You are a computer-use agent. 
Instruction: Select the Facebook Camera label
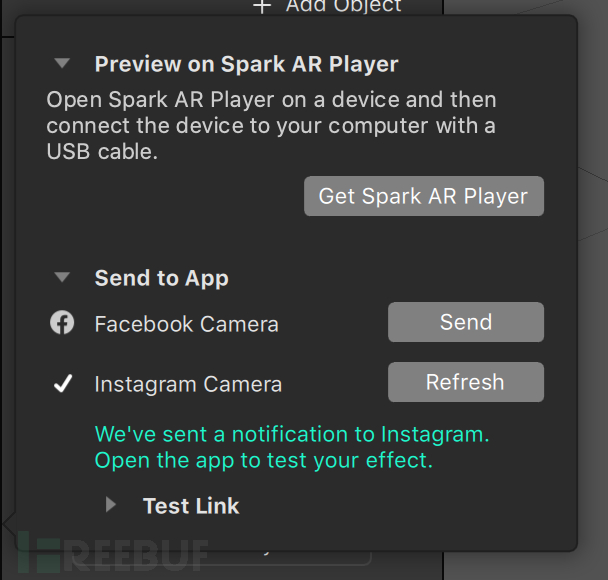coord(187,324)
